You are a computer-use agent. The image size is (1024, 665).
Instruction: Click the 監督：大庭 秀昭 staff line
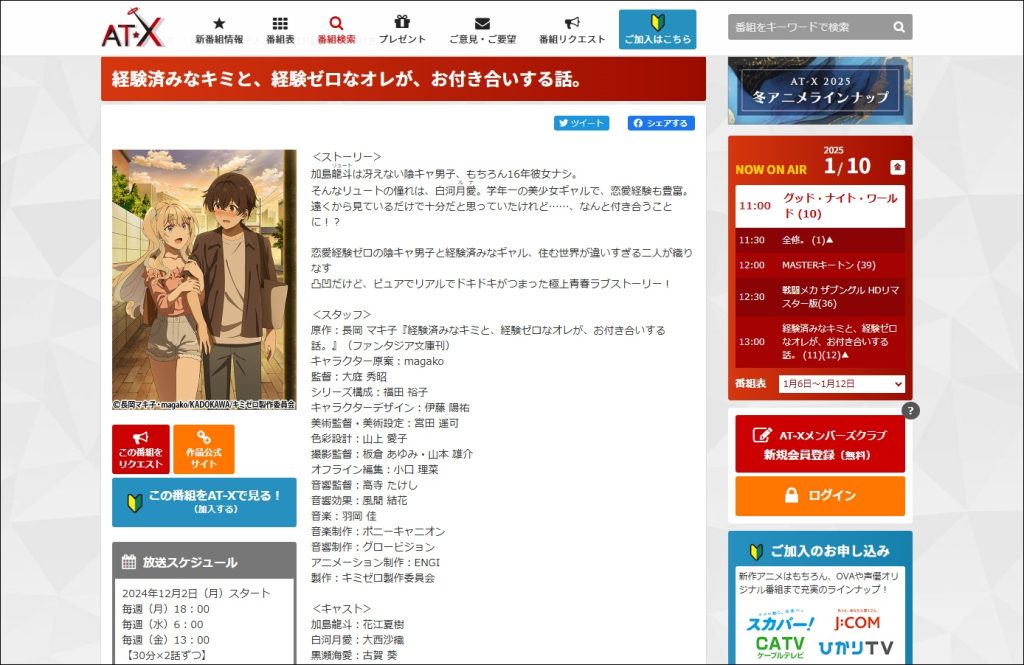[x=349, y=377]
